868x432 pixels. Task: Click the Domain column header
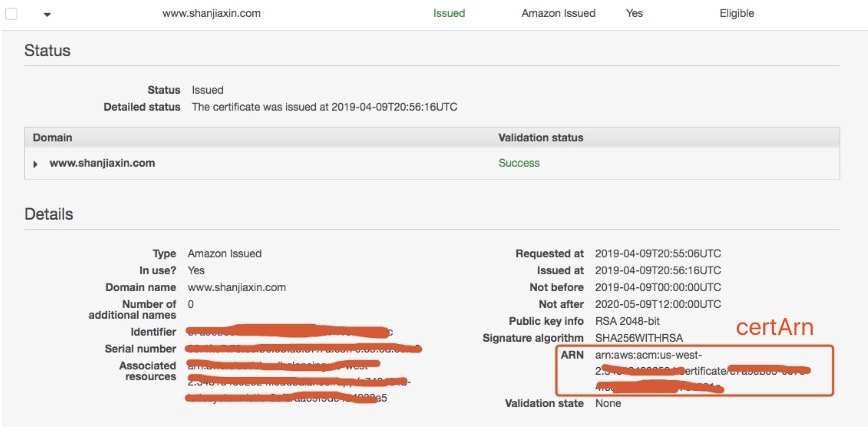[x=53, y=137]
